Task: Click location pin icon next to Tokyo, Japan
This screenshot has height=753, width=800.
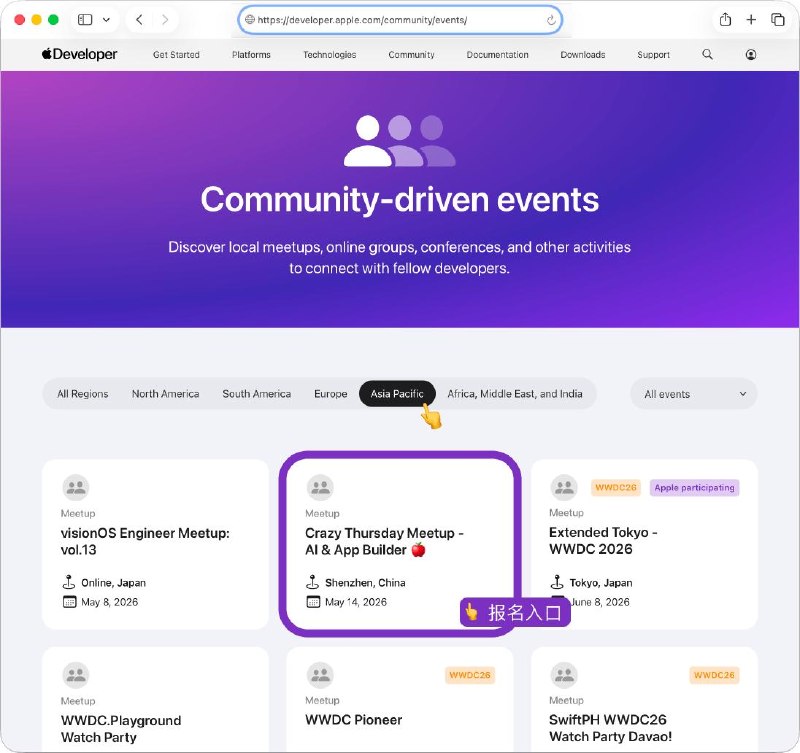Action: (557, 582)
